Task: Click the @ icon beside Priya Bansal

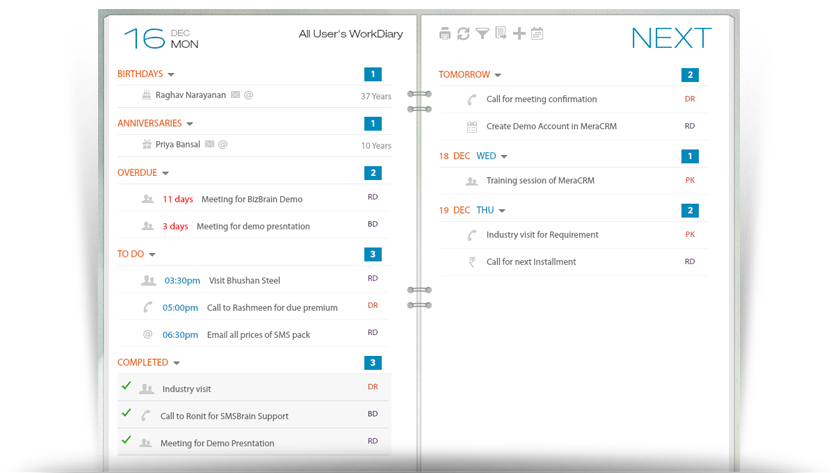Action: (x=223, y=144)
